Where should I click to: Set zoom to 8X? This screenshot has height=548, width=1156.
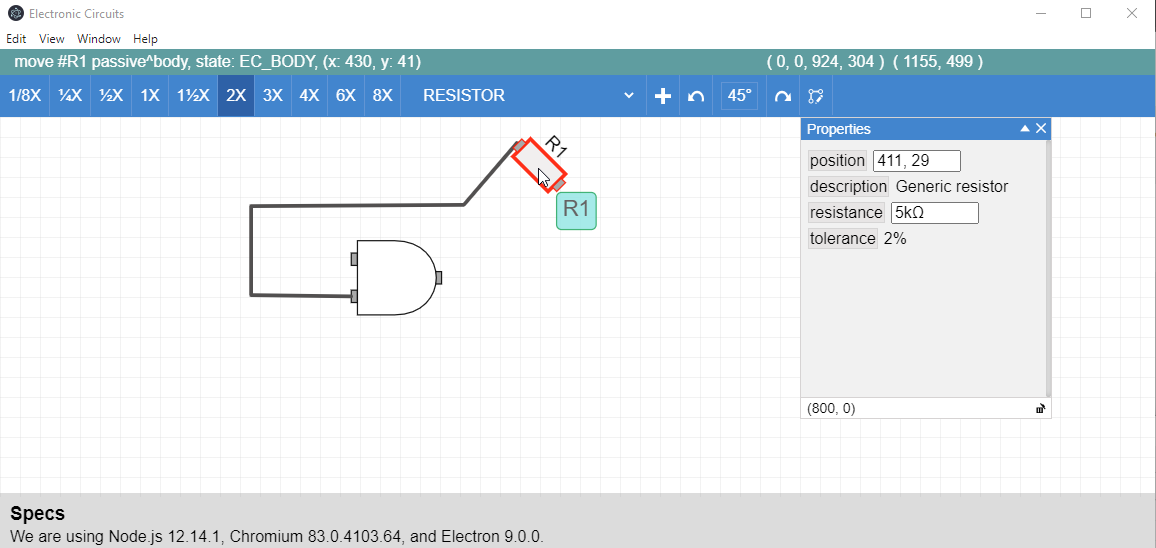click(x=383, y=96)
